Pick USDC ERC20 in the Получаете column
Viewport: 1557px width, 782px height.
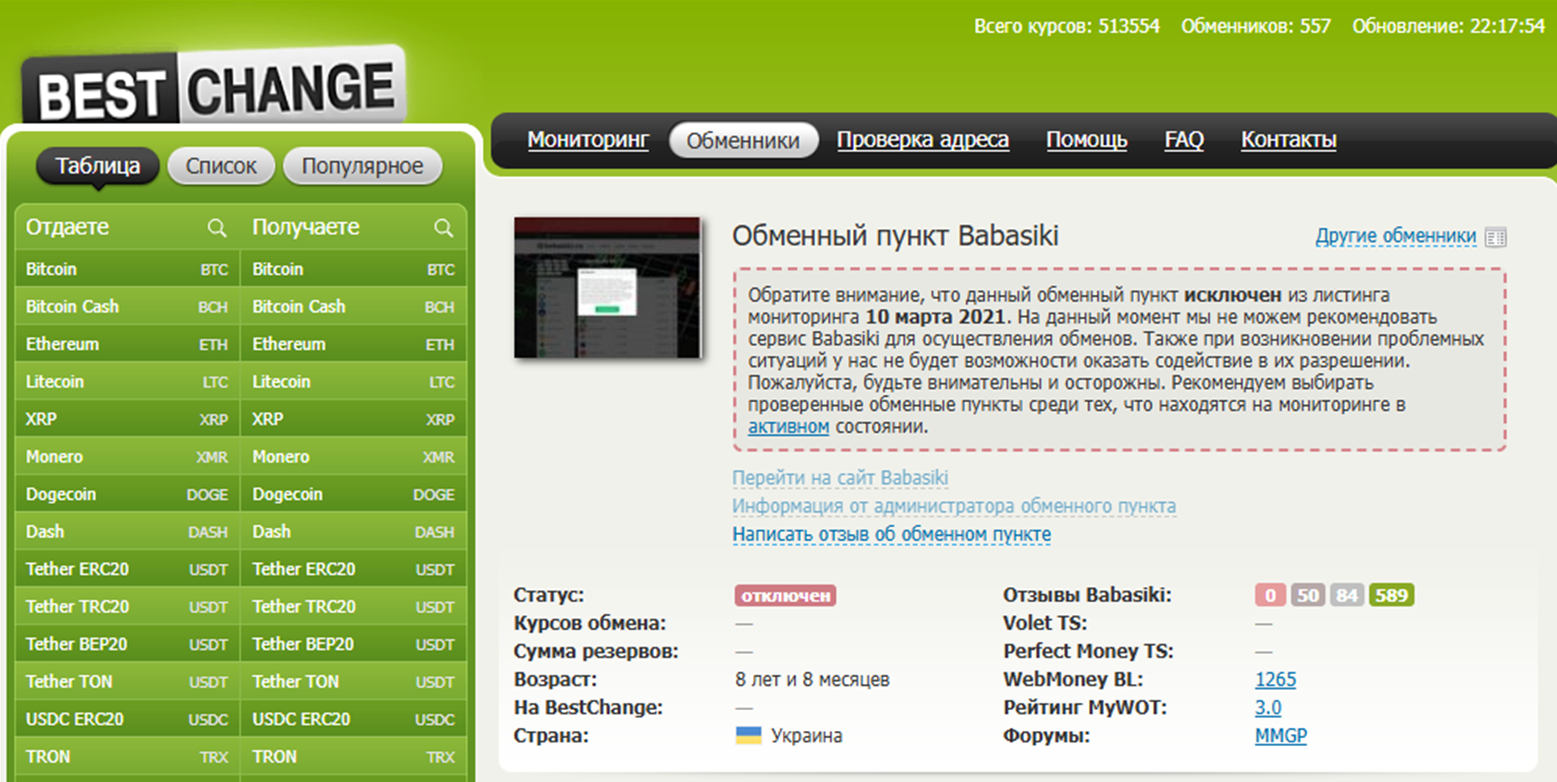tap(354, 719)
